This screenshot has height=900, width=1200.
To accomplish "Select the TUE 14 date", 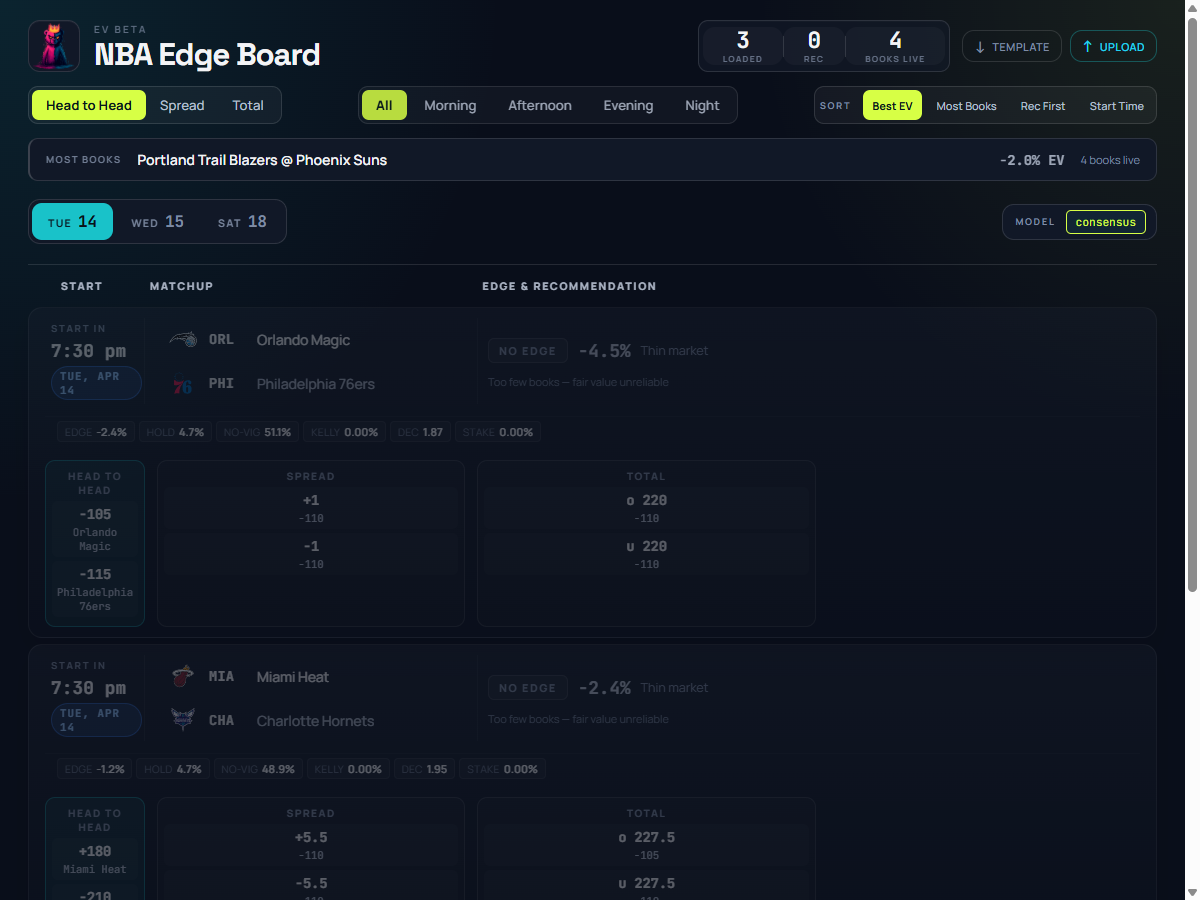I will [72, 222].
